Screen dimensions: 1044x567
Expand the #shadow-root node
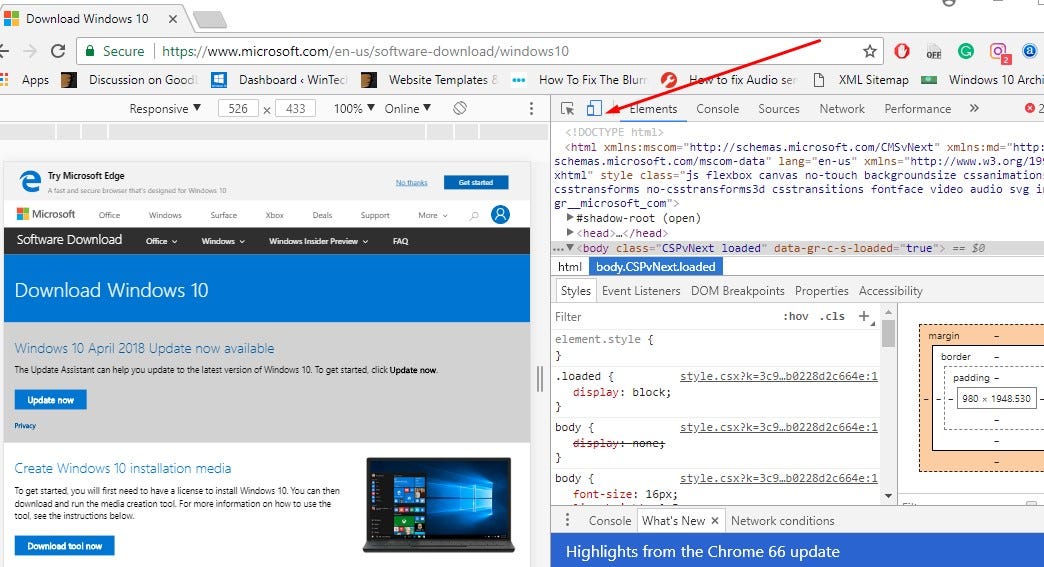[570, 218]
